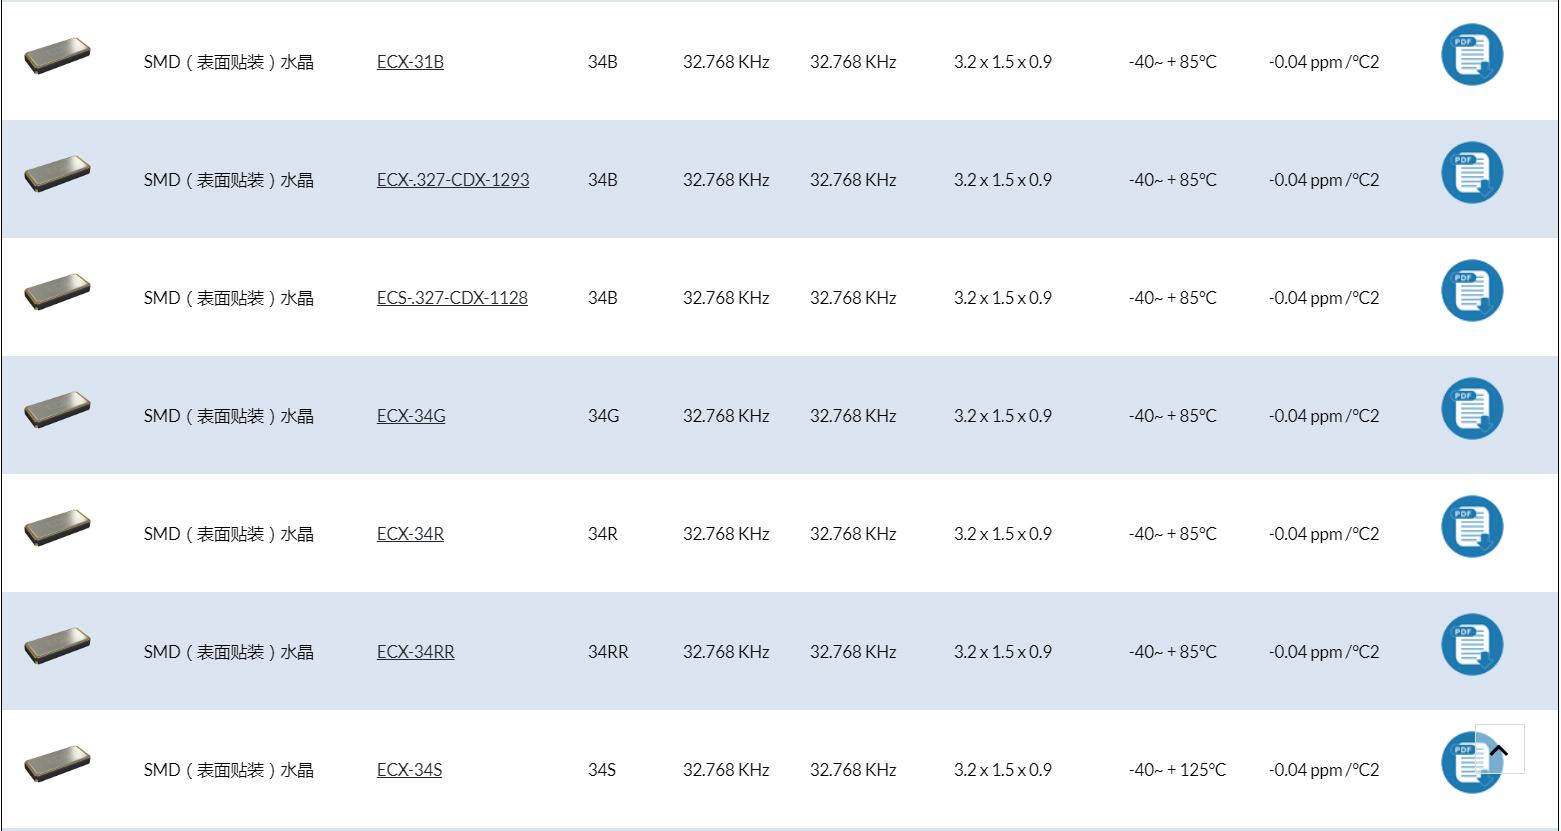Open the ECX-34S product link
Image resolution: width=1561 pixels, height=831 pixels.
point(409,770)
